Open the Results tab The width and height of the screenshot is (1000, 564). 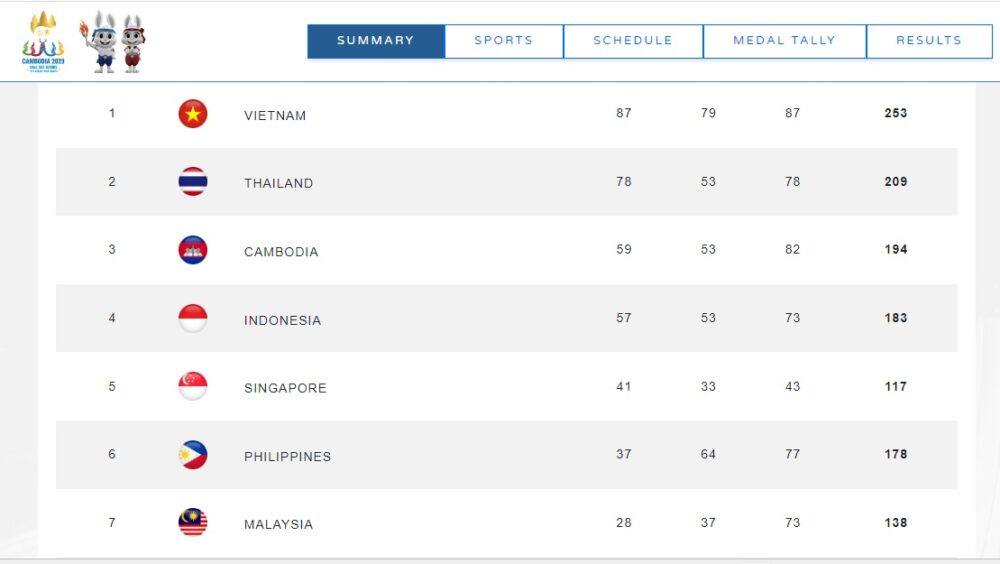pyautogui.click(x=929, y=41)
